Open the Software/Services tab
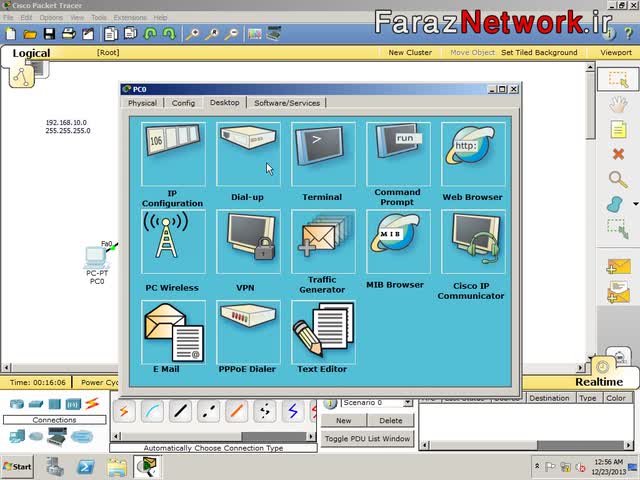This screenshot has width=640, height=480. (287, 103)
